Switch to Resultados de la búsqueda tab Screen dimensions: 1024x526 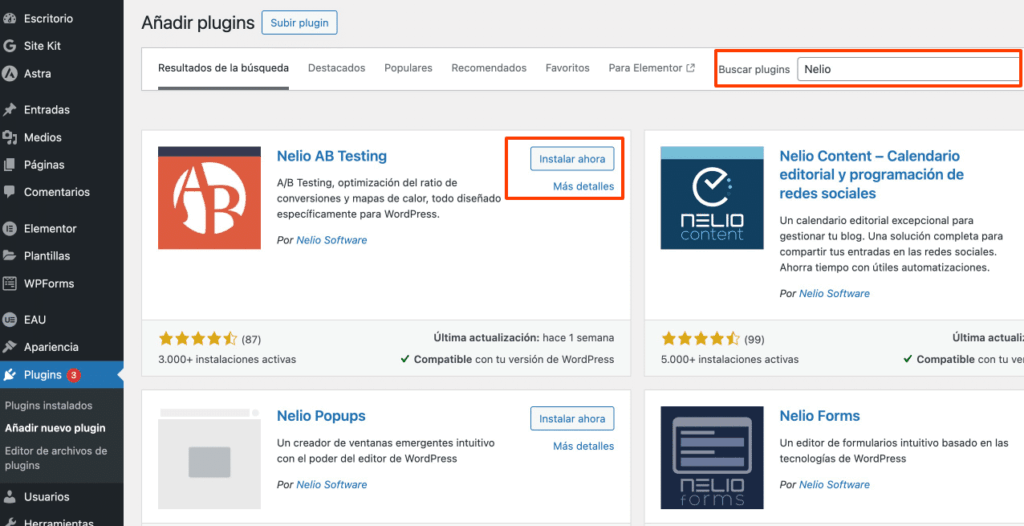(x=223, y=68)
